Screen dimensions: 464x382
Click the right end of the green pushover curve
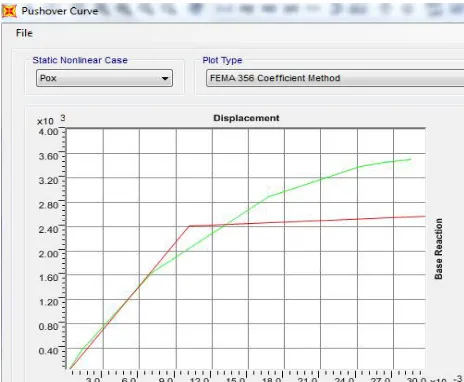410,159
